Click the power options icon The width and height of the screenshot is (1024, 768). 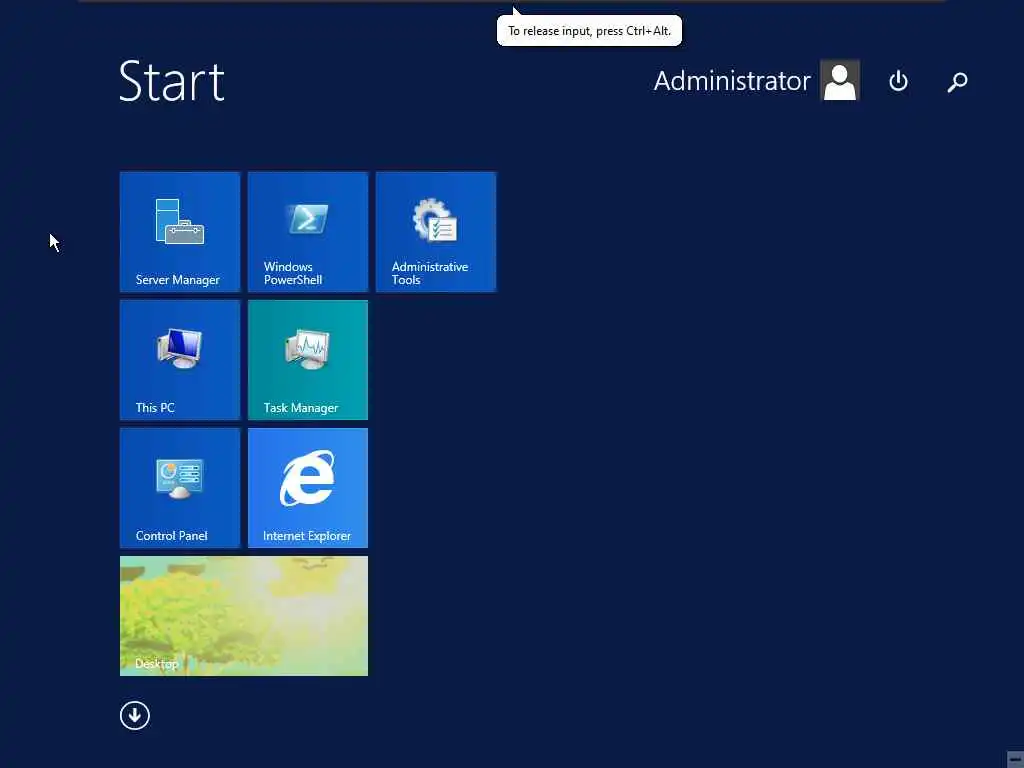[899, 81]
